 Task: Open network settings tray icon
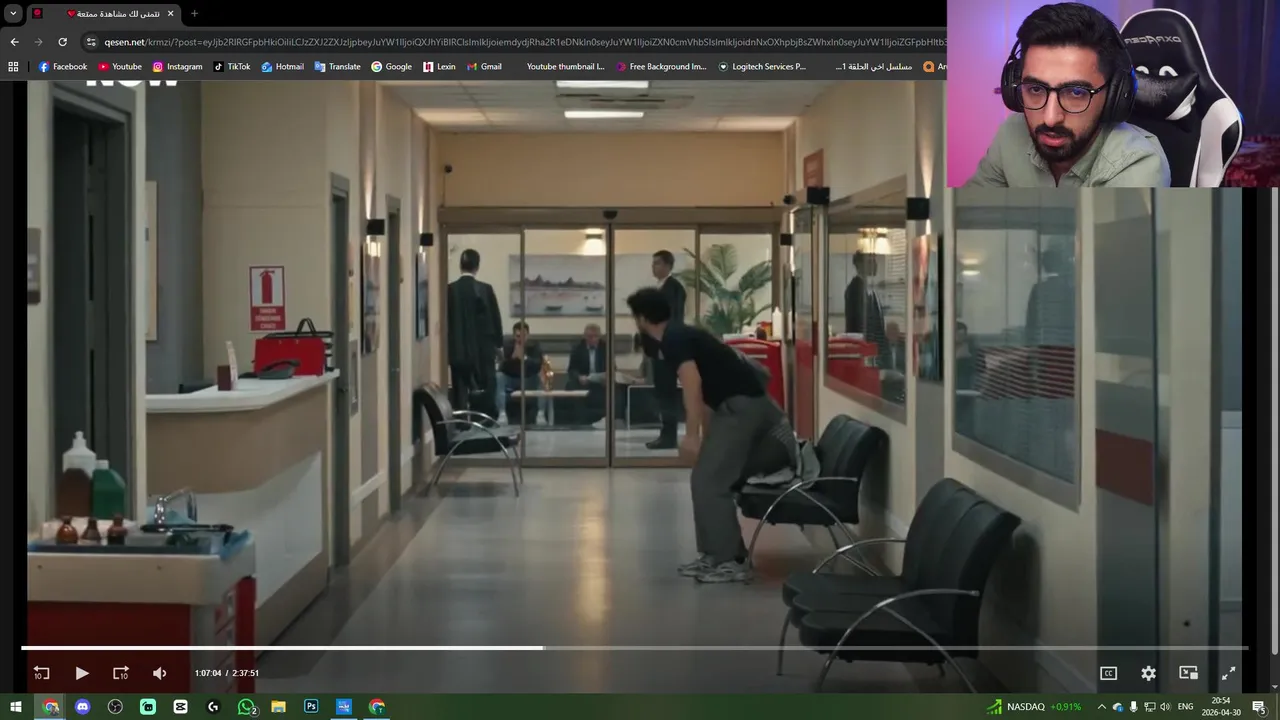point(1149,707)
